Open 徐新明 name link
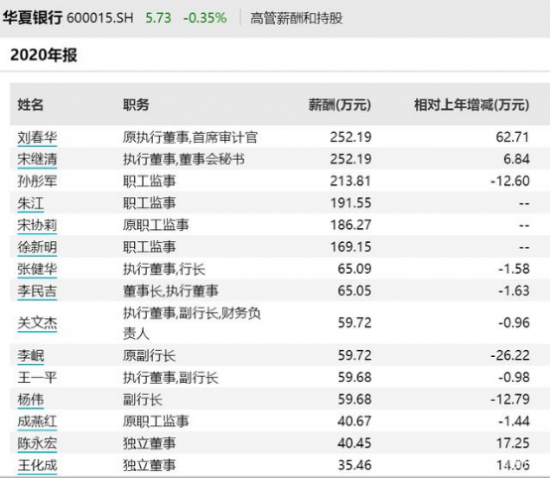Viewport: 550px width, 478px height. click(37, 247)
